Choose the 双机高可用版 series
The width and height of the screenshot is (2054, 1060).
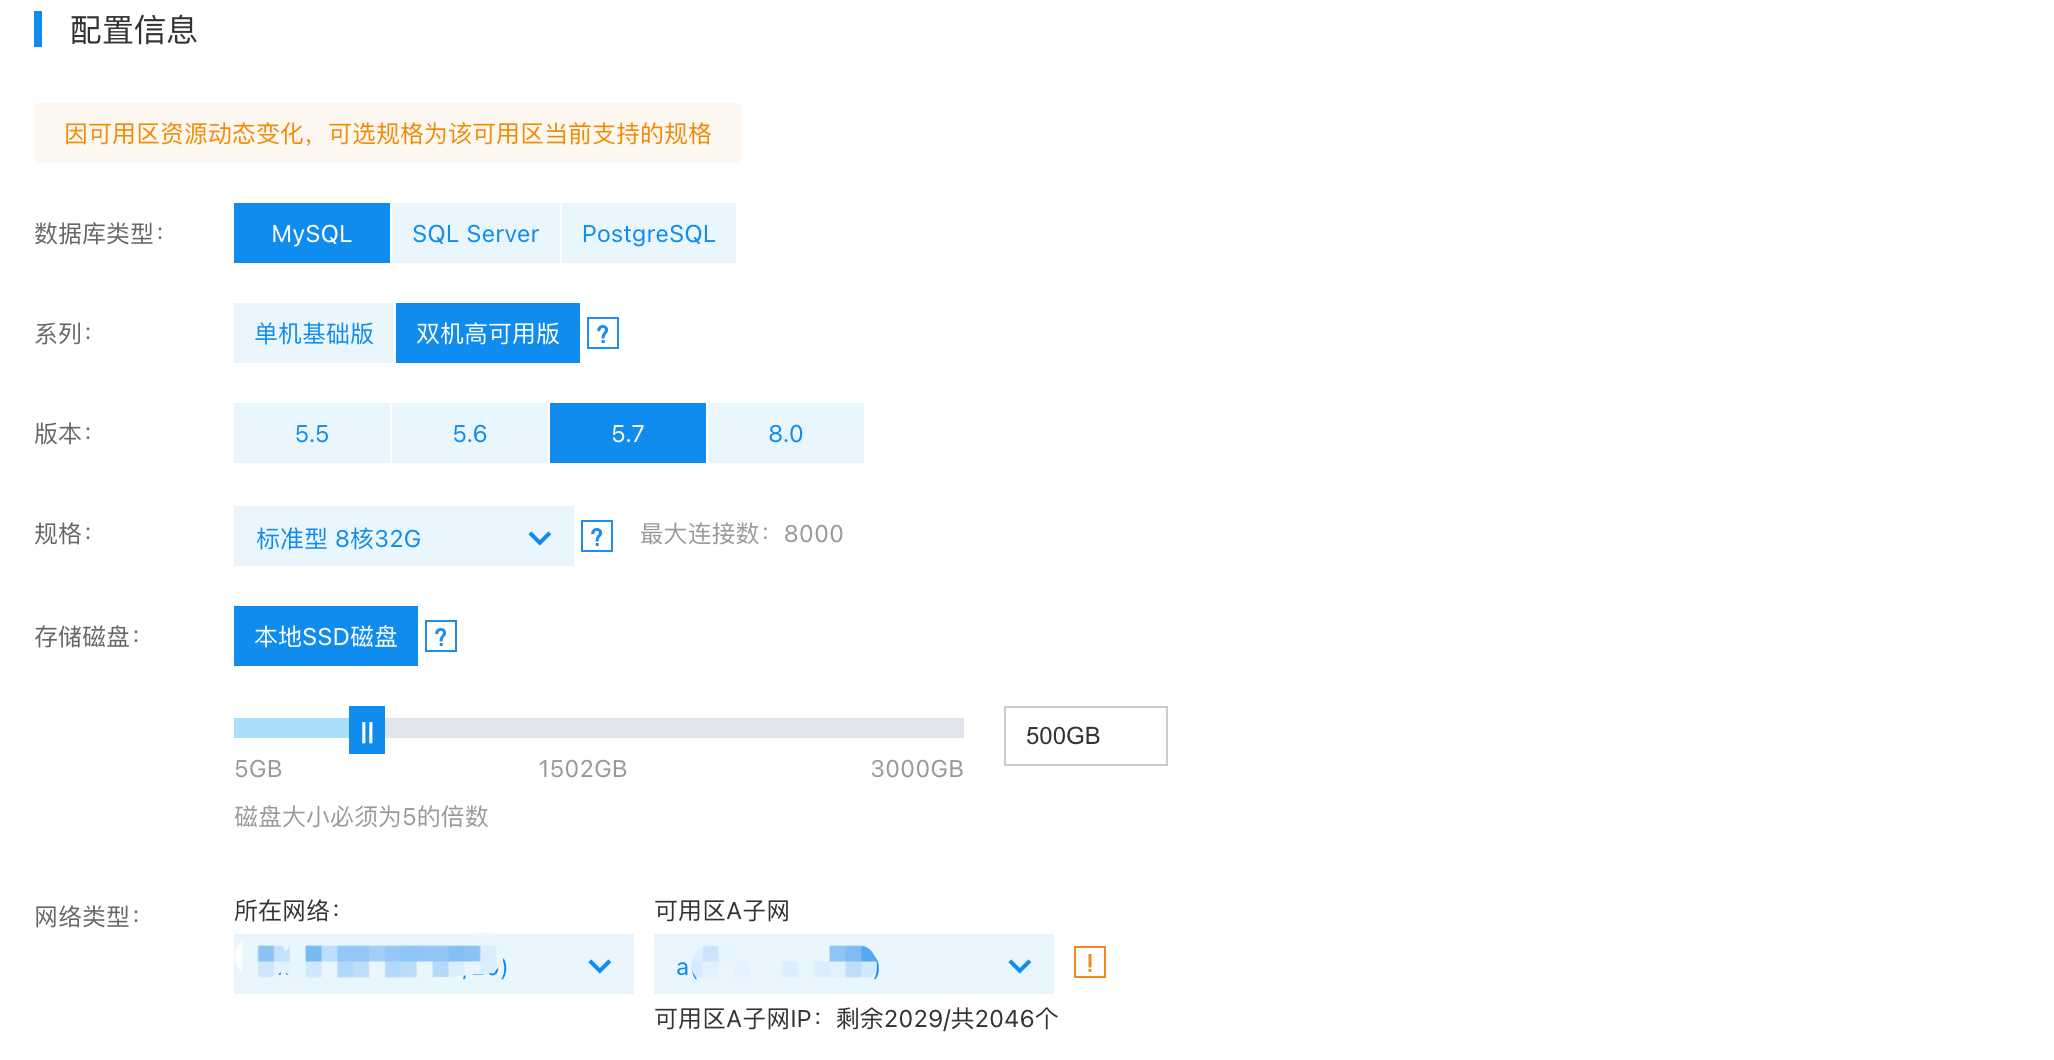(488, 333)
